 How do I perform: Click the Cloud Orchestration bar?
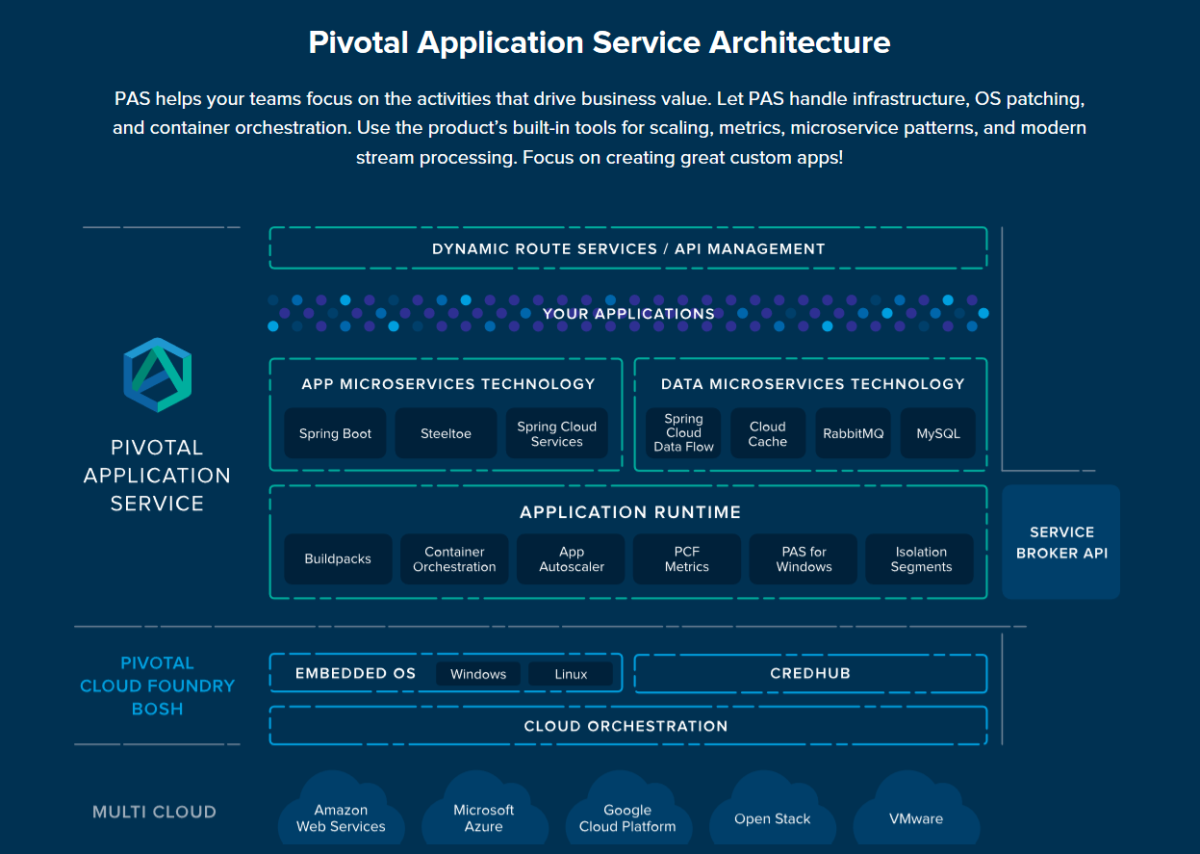pos(628,726)
